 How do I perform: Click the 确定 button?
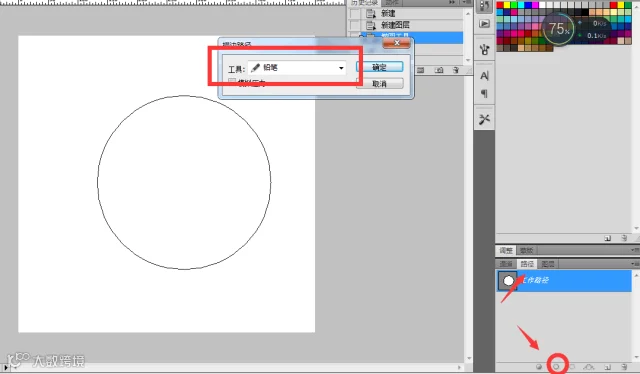pos(380,67)
